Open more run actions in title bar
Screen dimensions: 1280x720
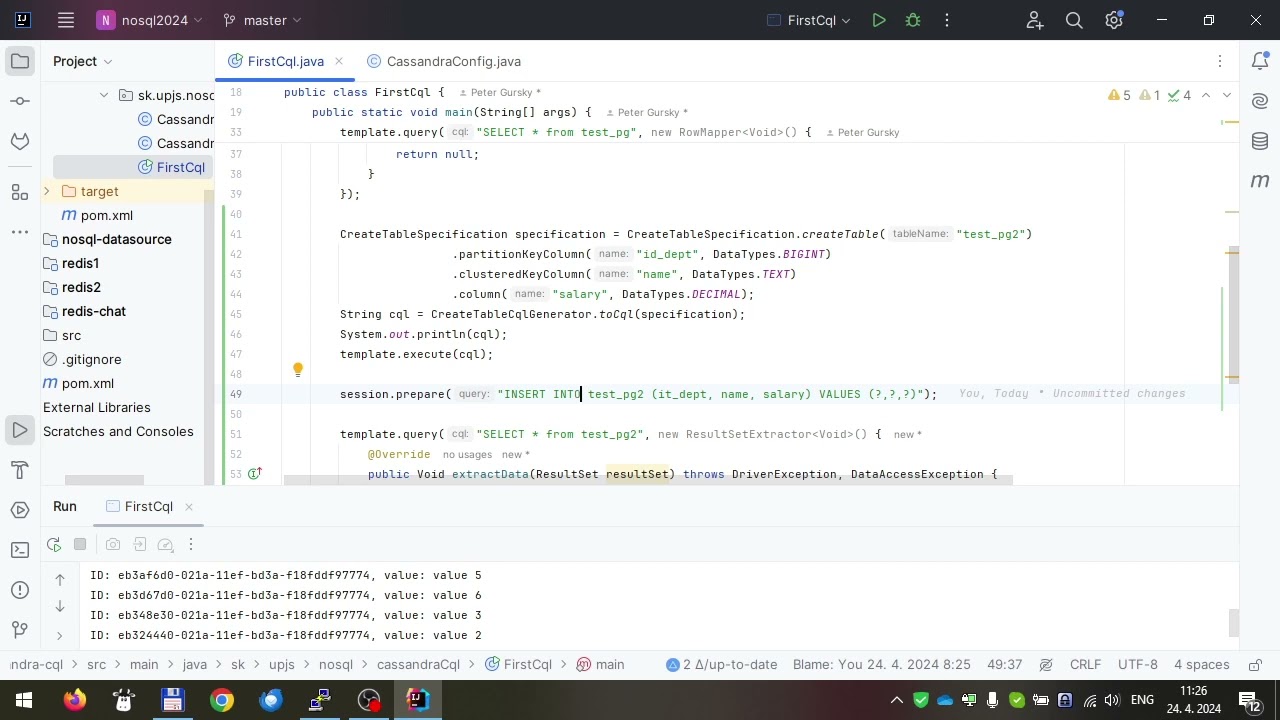click(x=946, y=20)
